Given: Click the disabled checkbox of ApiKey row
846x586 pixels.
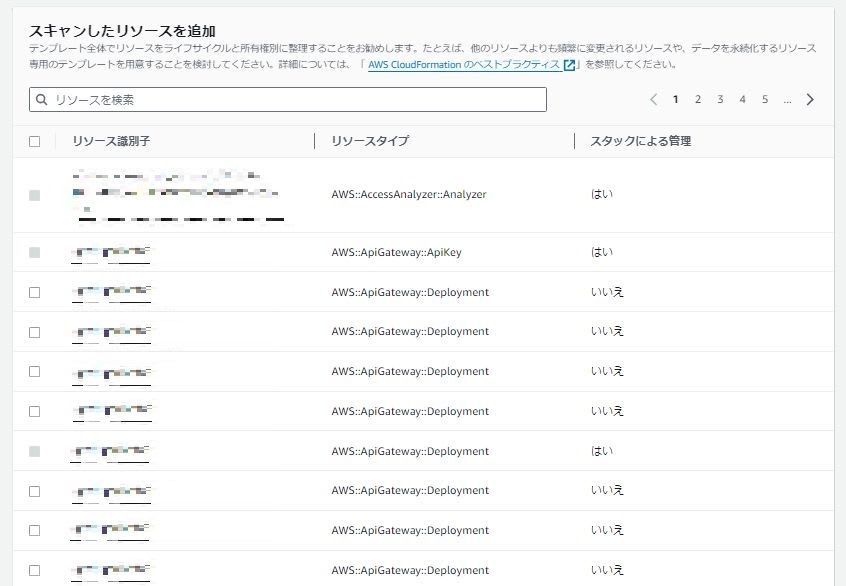Looking at the screenshot, I should (35, 253).
